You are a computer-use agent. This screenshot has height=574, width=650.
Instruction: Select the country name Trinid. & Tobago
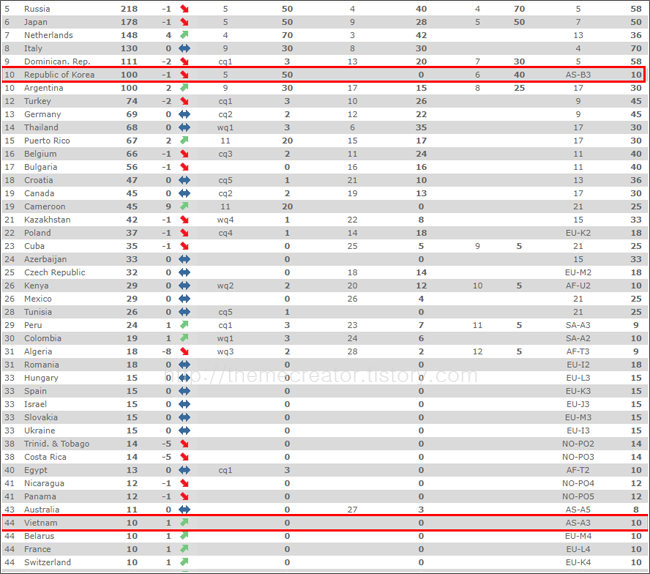[x=57, y=444]
